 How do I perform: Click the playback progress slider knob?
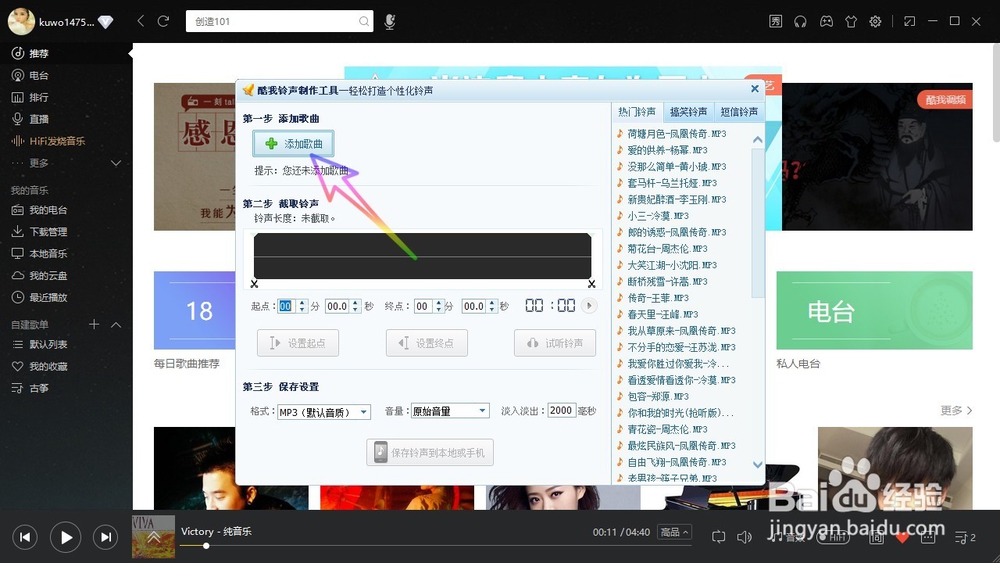pos(206,546)
